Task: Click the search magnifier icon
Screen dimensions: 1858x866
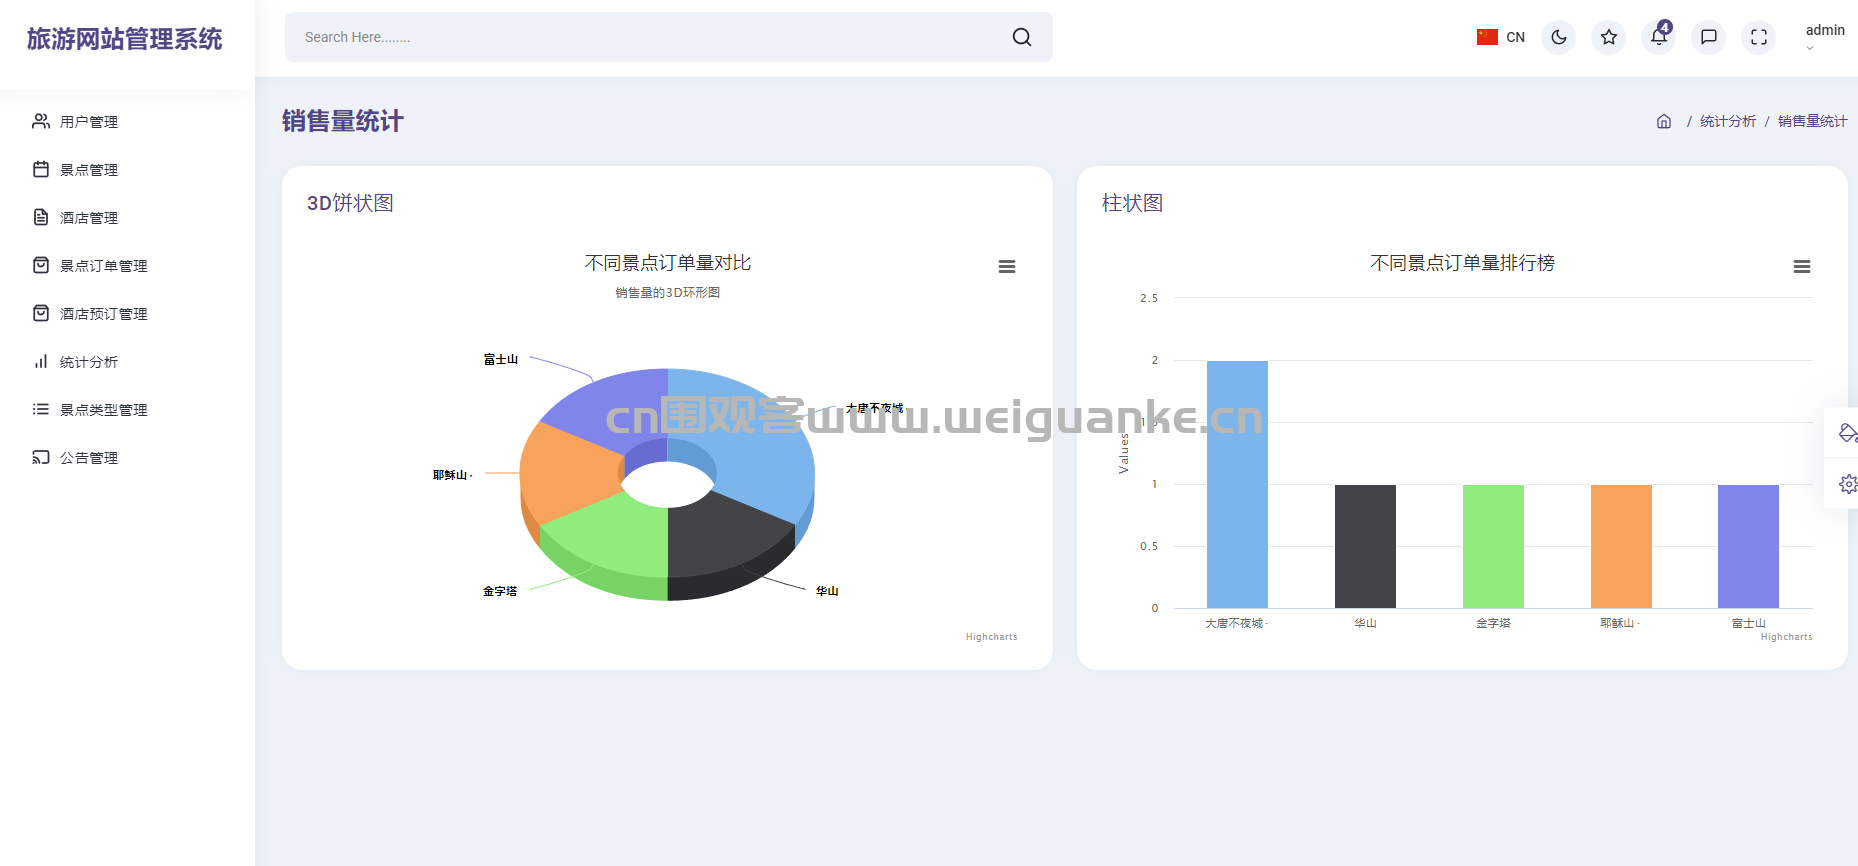Action: 1021,37
